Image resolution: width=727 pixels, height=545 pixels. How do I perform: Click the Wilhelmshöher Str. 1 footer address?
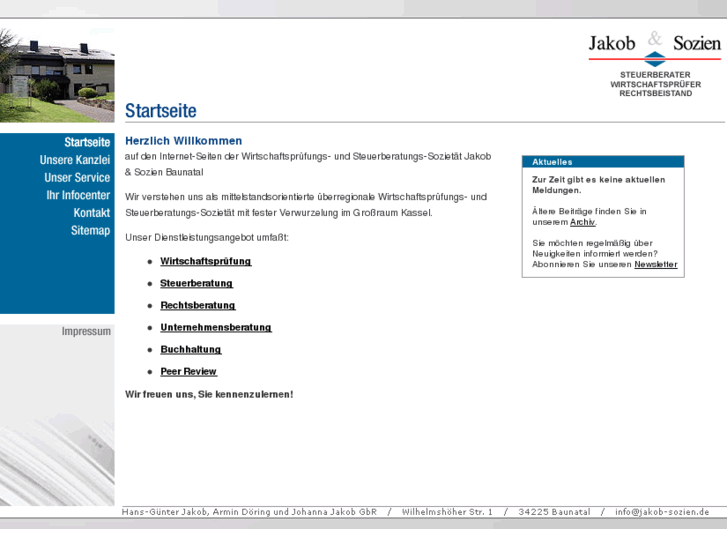pos(446,512)
